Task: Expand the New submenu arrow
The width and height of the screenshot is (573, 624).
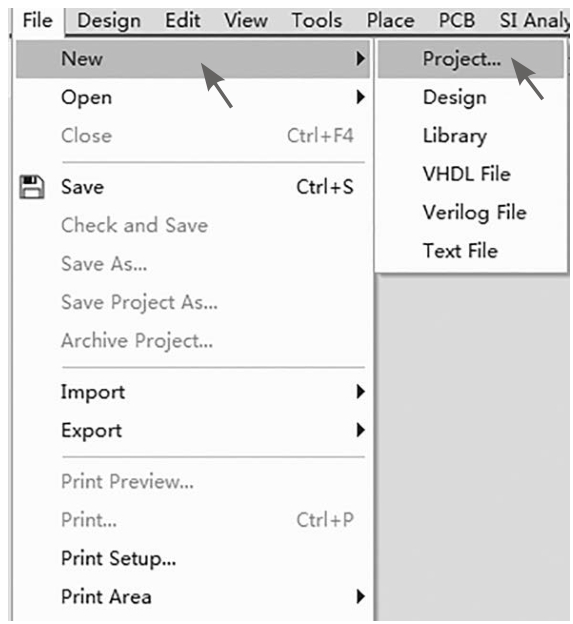Action: pyautogui.click(x=360, y=58)
